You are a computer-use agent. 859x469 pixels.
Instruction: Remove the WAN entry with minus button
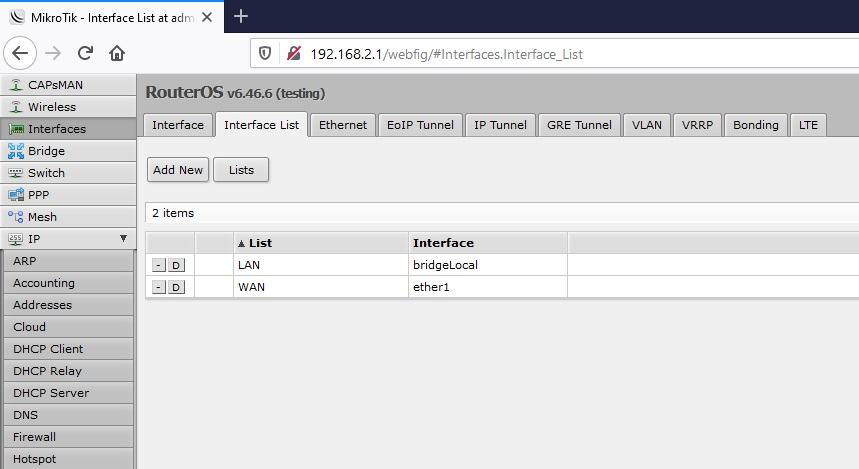[159, 287]
